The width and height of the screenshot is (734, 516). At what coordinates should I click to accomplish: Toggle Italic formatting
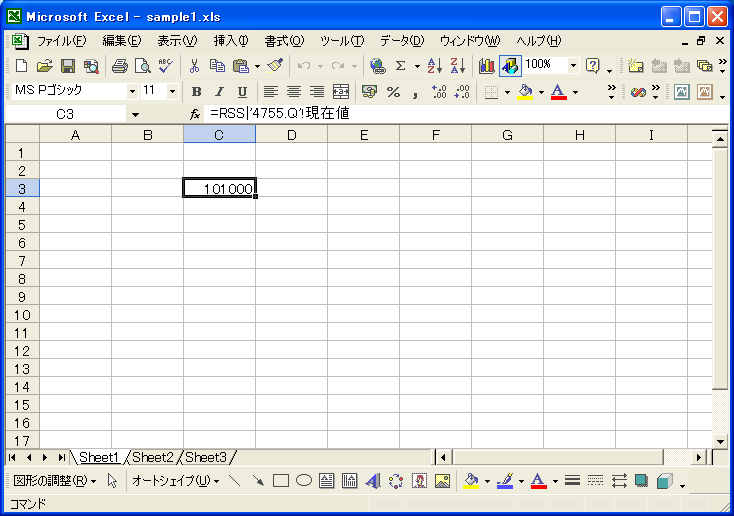(x=219, y=92)
